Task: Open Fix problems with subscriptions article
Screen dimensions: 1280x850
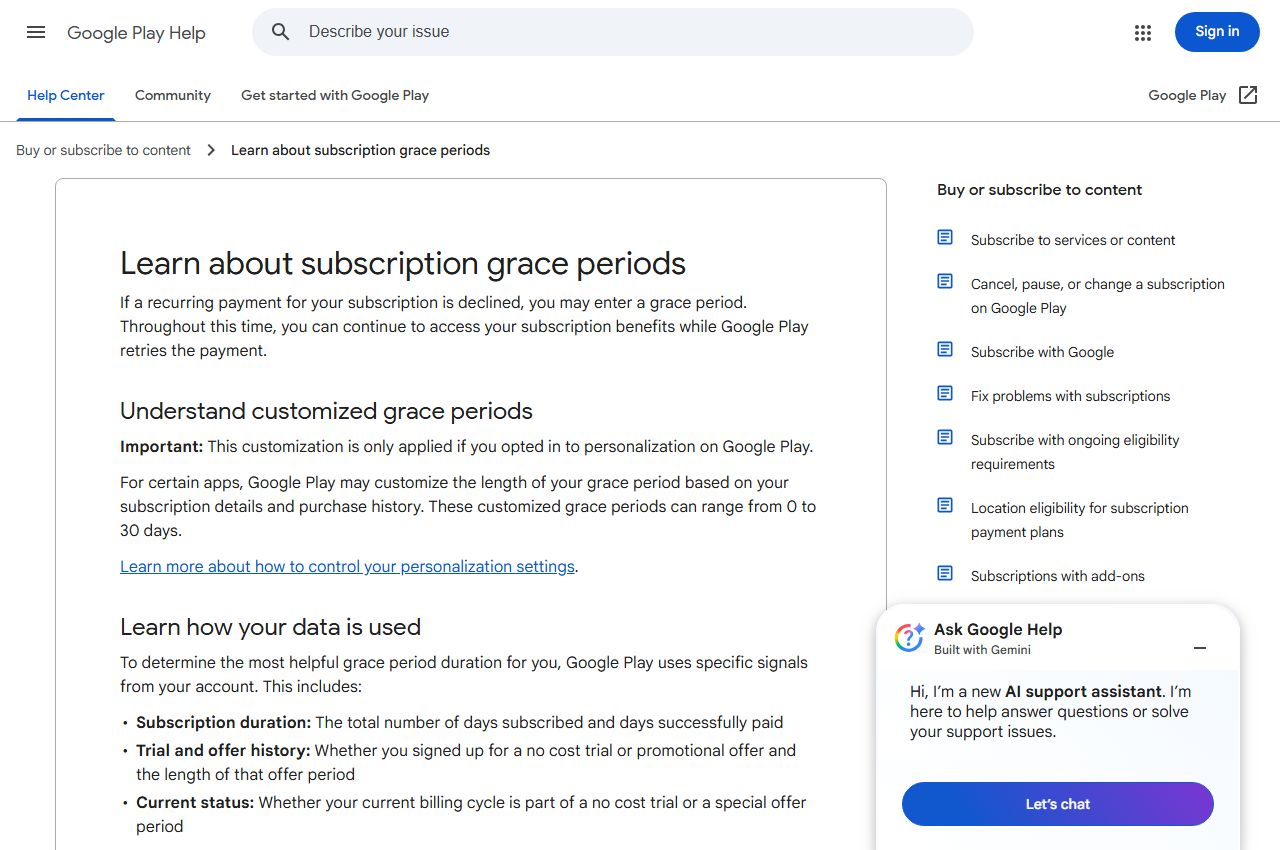Action: point(1070,396)
